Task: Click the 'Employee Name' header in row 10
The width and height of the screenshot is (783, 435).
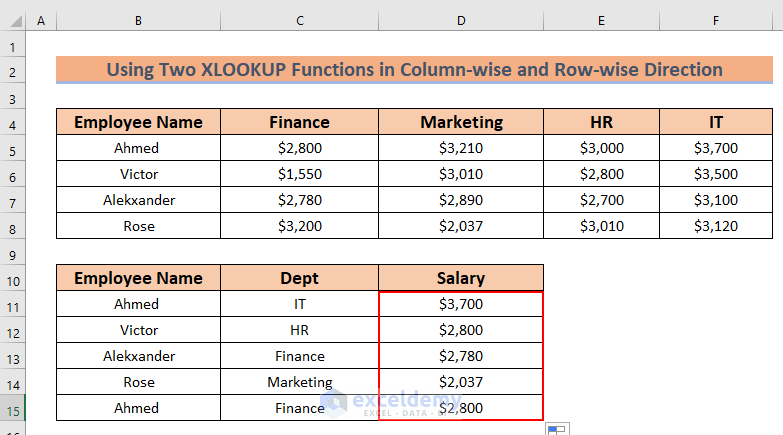Action: pos(138,278)
